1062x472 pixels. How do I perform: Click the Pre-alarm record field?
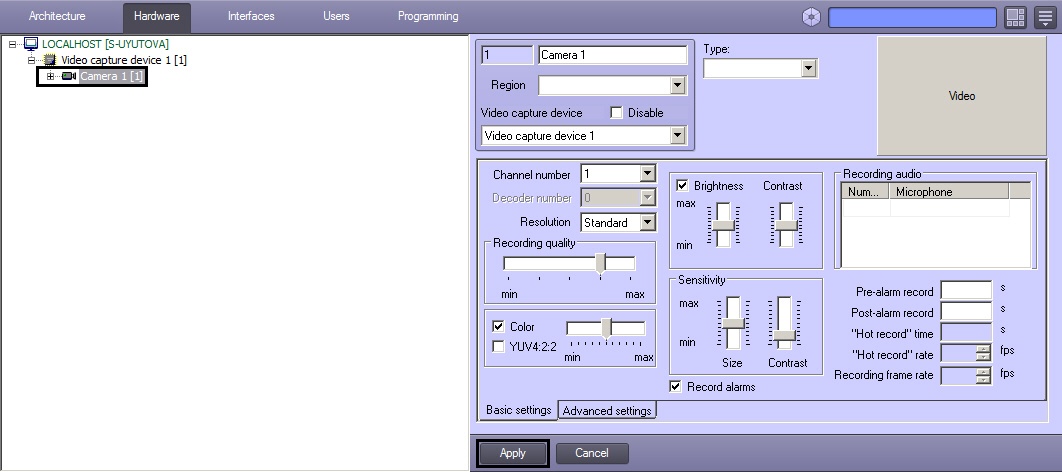tap(967, 291)
